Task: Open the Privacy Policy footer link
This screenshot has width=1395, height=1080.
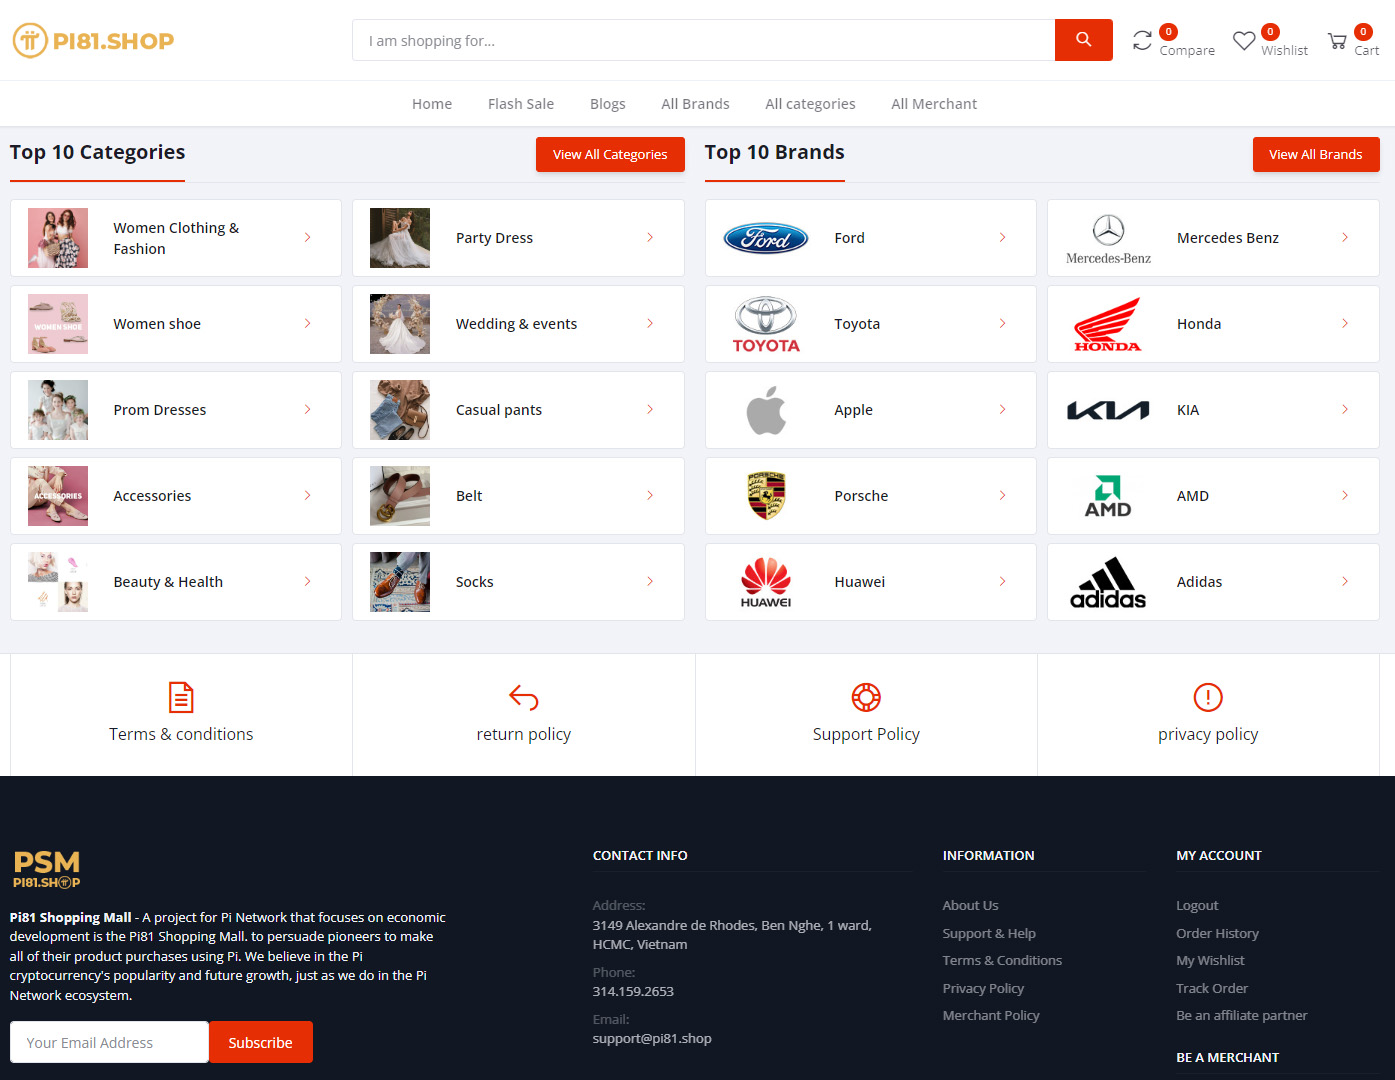Action: click(983, 989)
